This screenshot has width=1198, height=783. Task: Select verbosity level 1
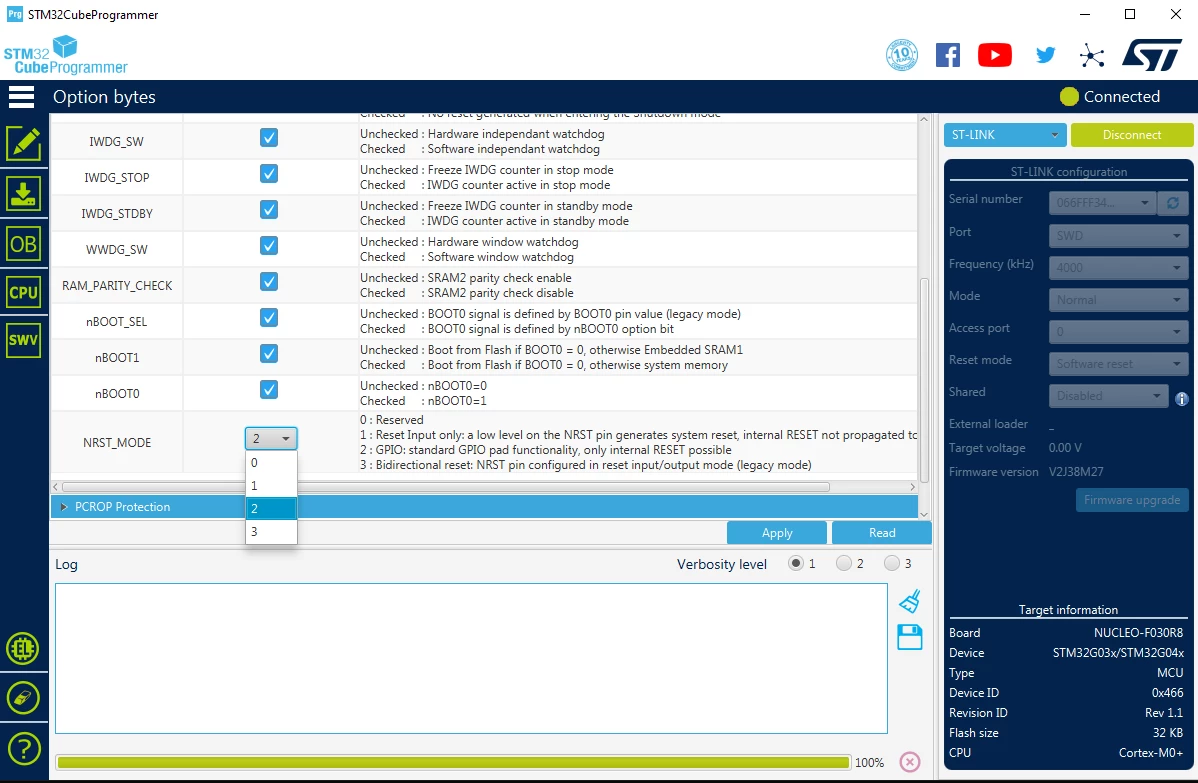pos(796,563)
